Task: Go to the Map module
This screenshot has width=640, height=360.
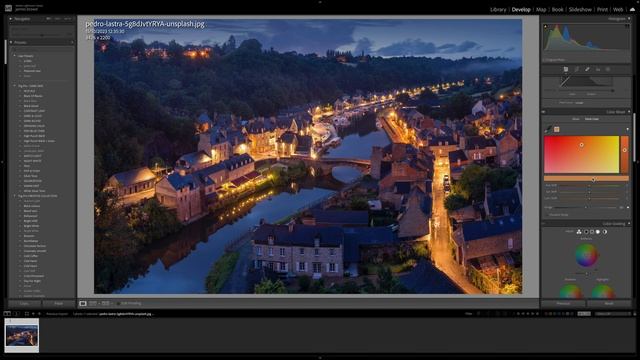Action: point(541,9)
